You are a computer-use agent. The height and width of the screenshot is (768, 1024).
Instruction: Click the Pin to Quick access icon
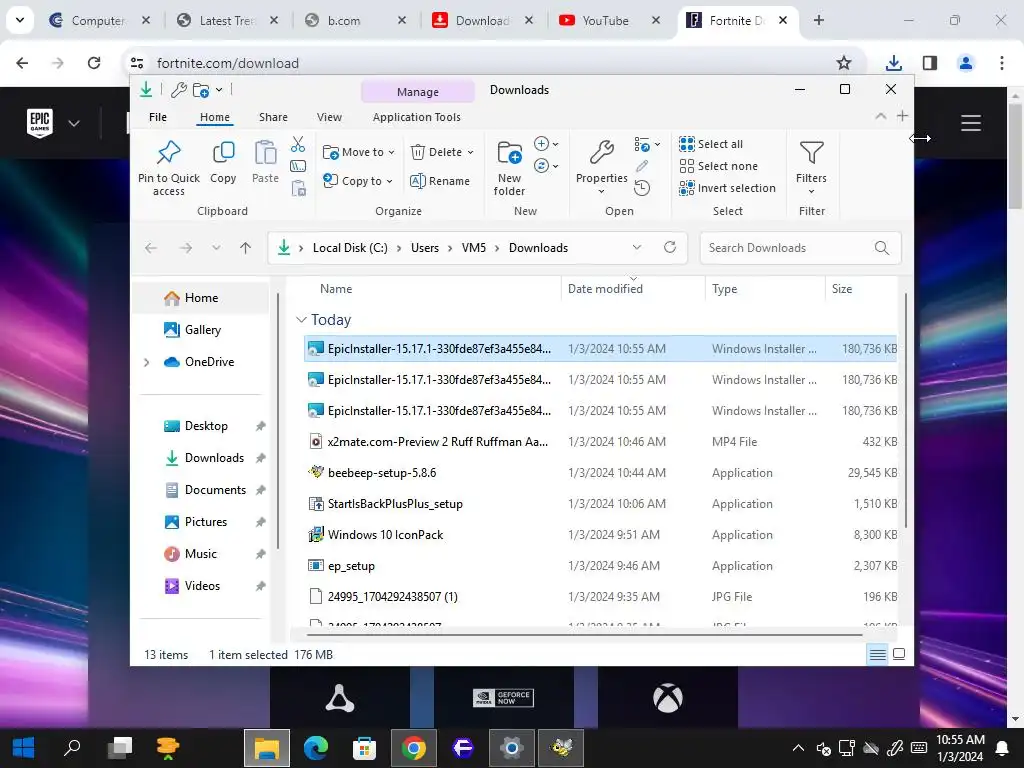(168, 153)
